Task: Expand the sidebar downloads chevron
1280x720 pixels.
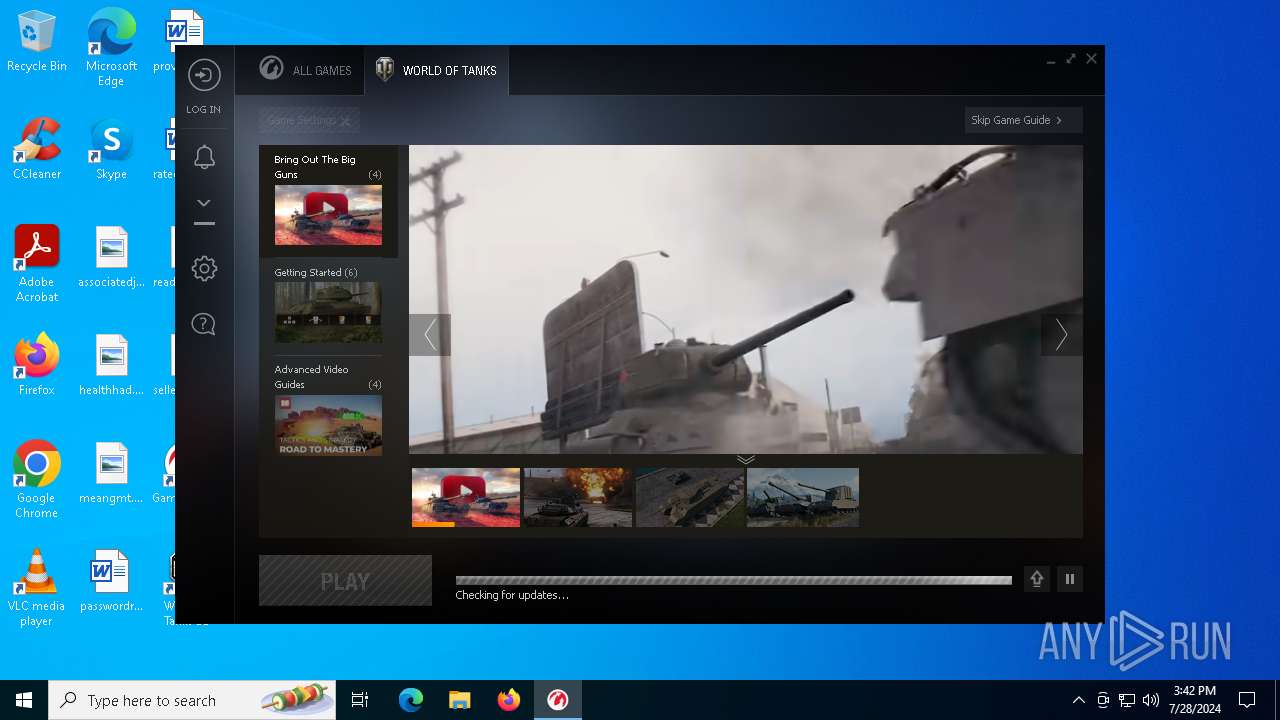Action: (x=204, y=202)
